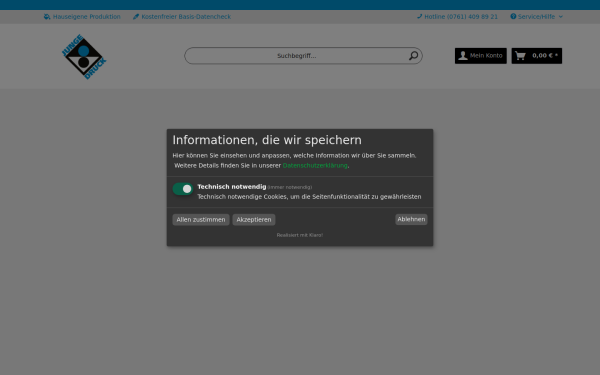
Task: Click the search magnifier icon
Action: (x=413, y=56)
